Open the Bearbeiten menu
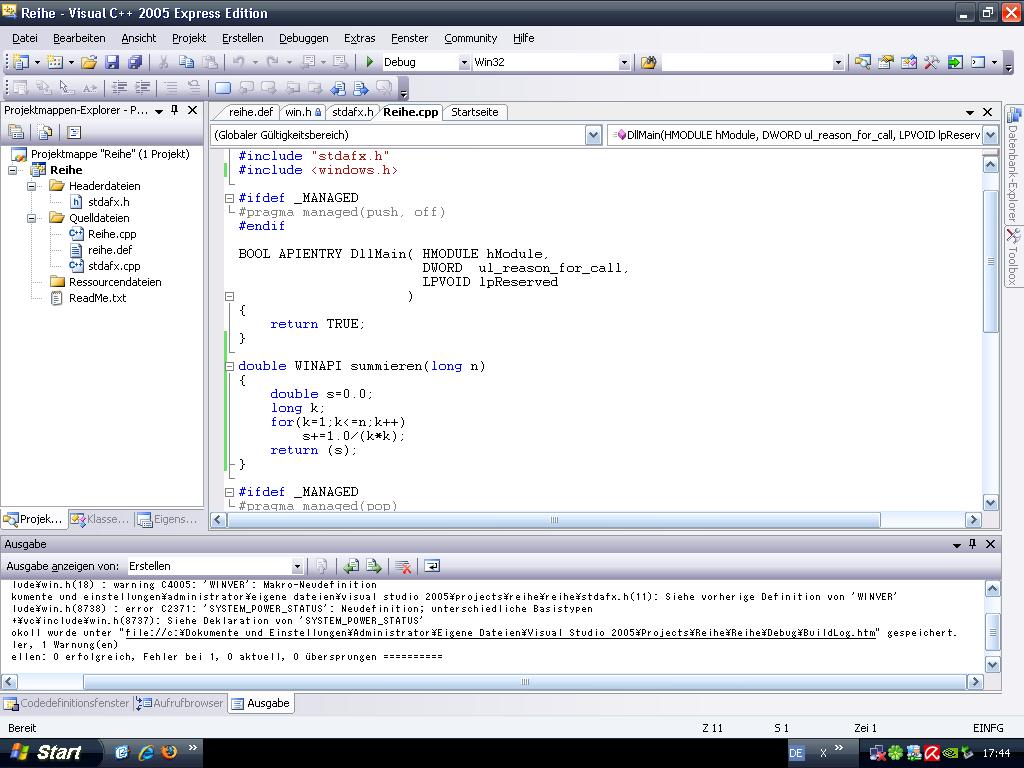The image size is (1024, 768). point(79,39)
